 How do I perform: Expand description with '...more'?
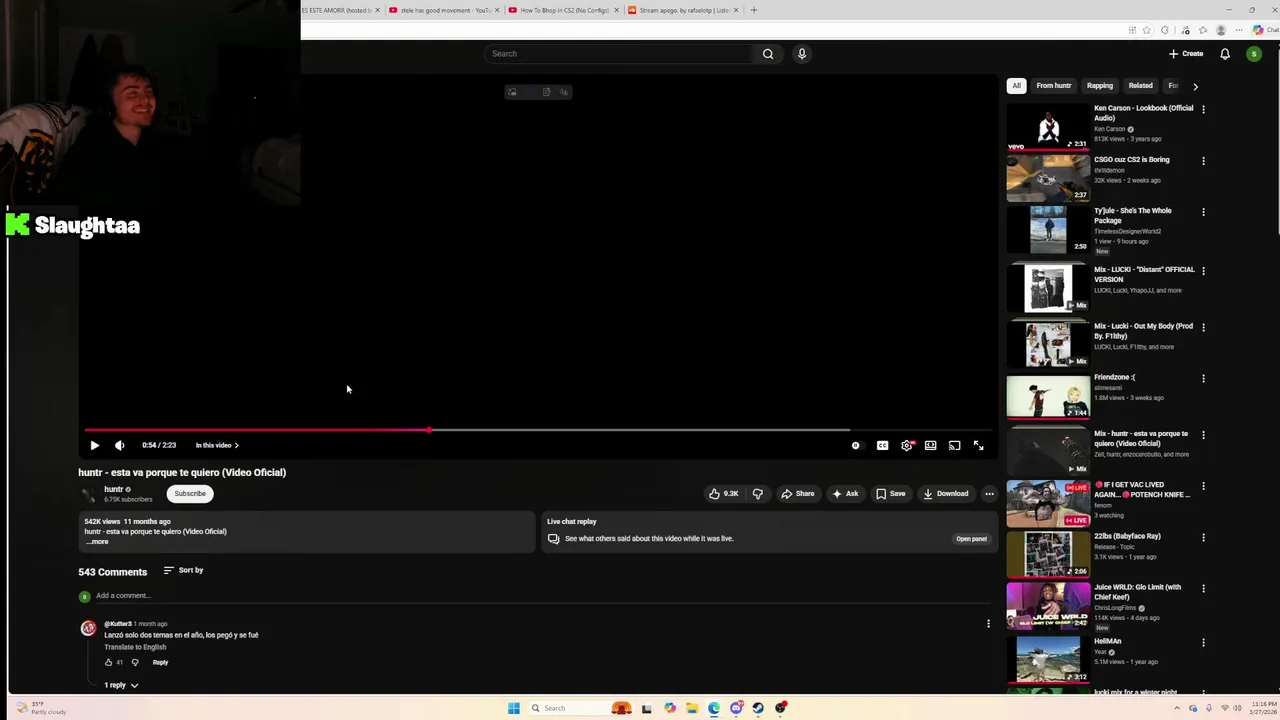pos(97,541)
